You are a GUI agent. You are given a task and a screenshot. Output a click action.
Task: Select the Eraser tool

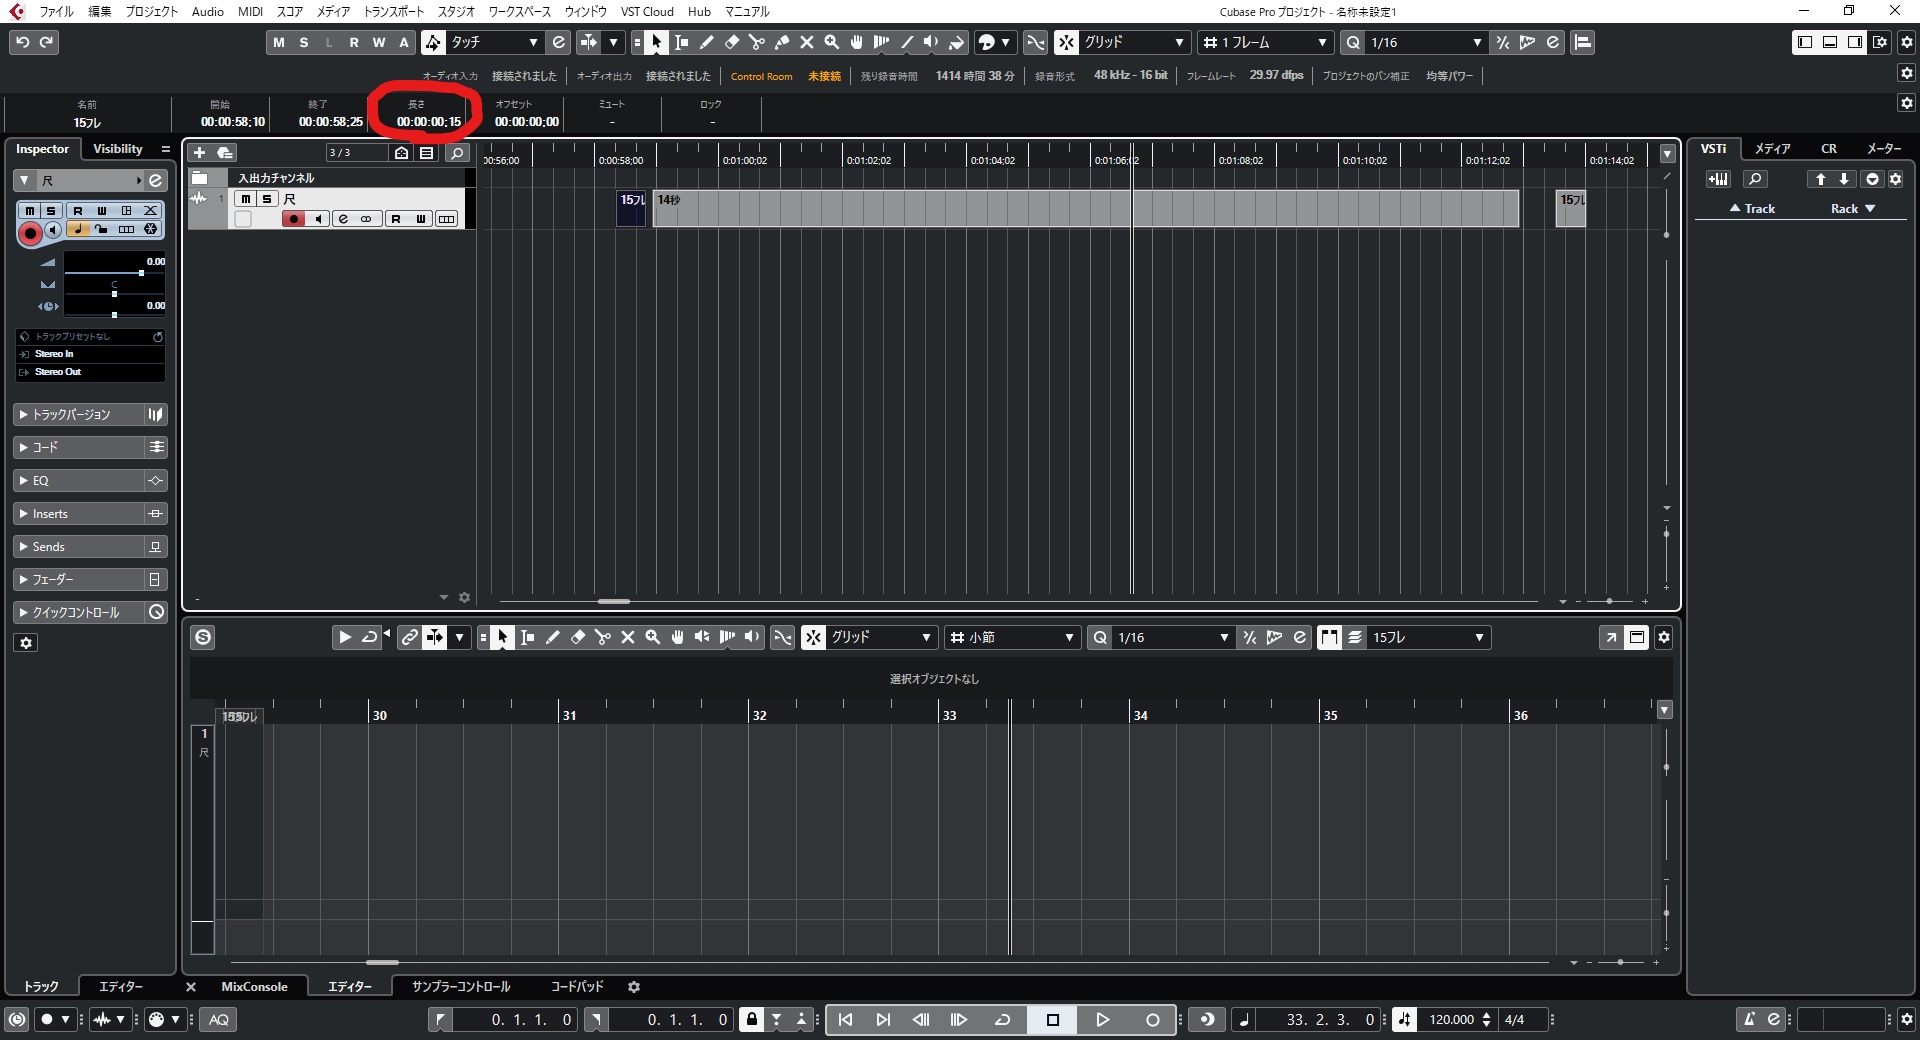tap(731, 42)
